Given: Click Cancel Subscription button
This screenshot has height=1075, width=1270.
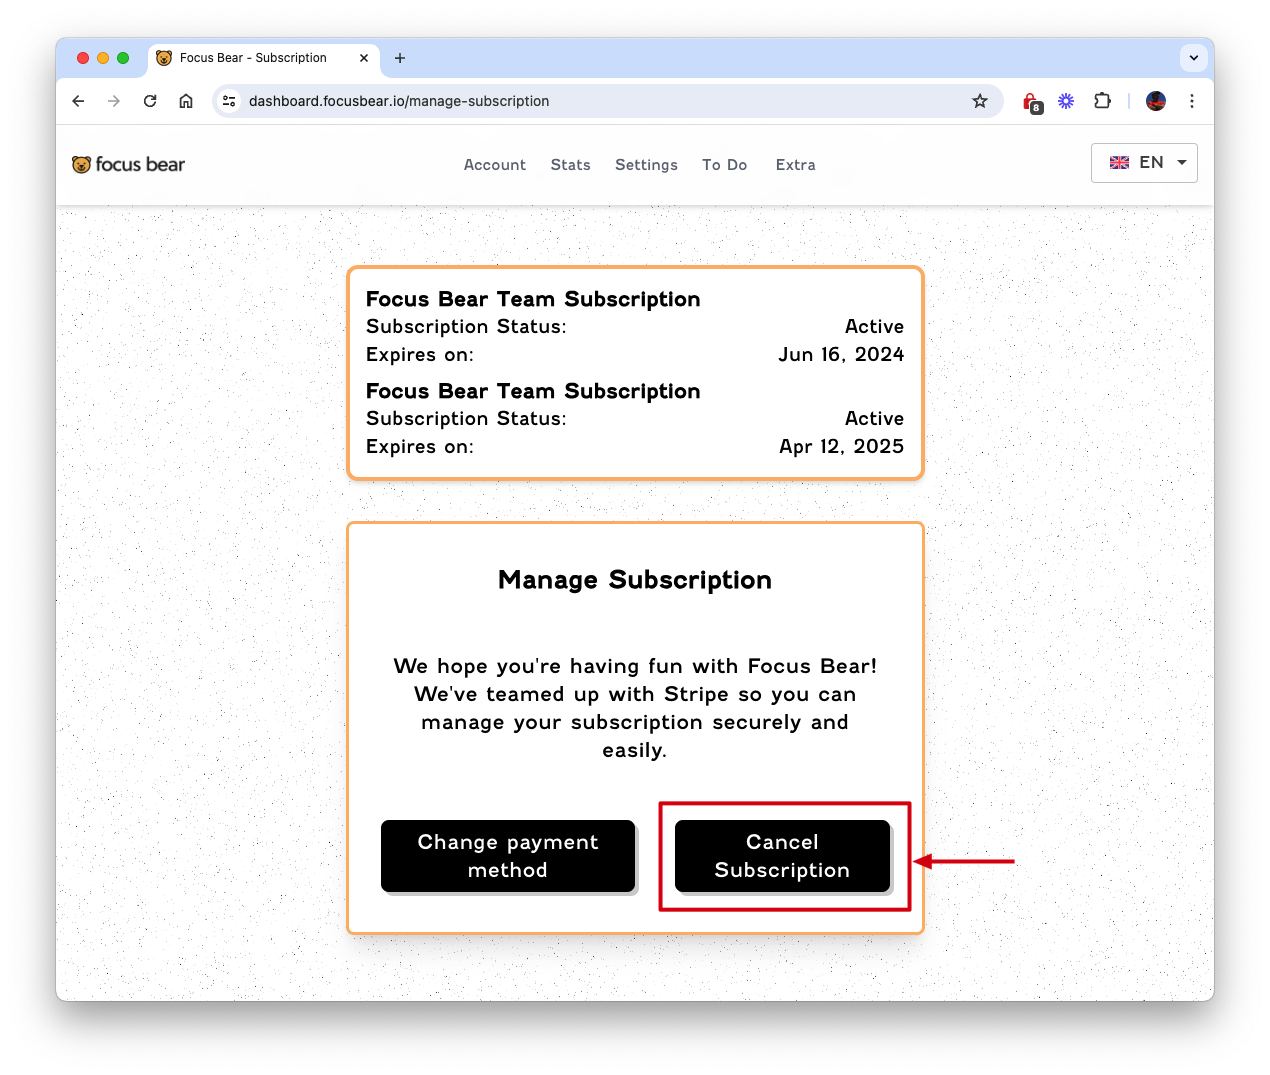Looking at the screenshot, I should click(x=782, y=856).
